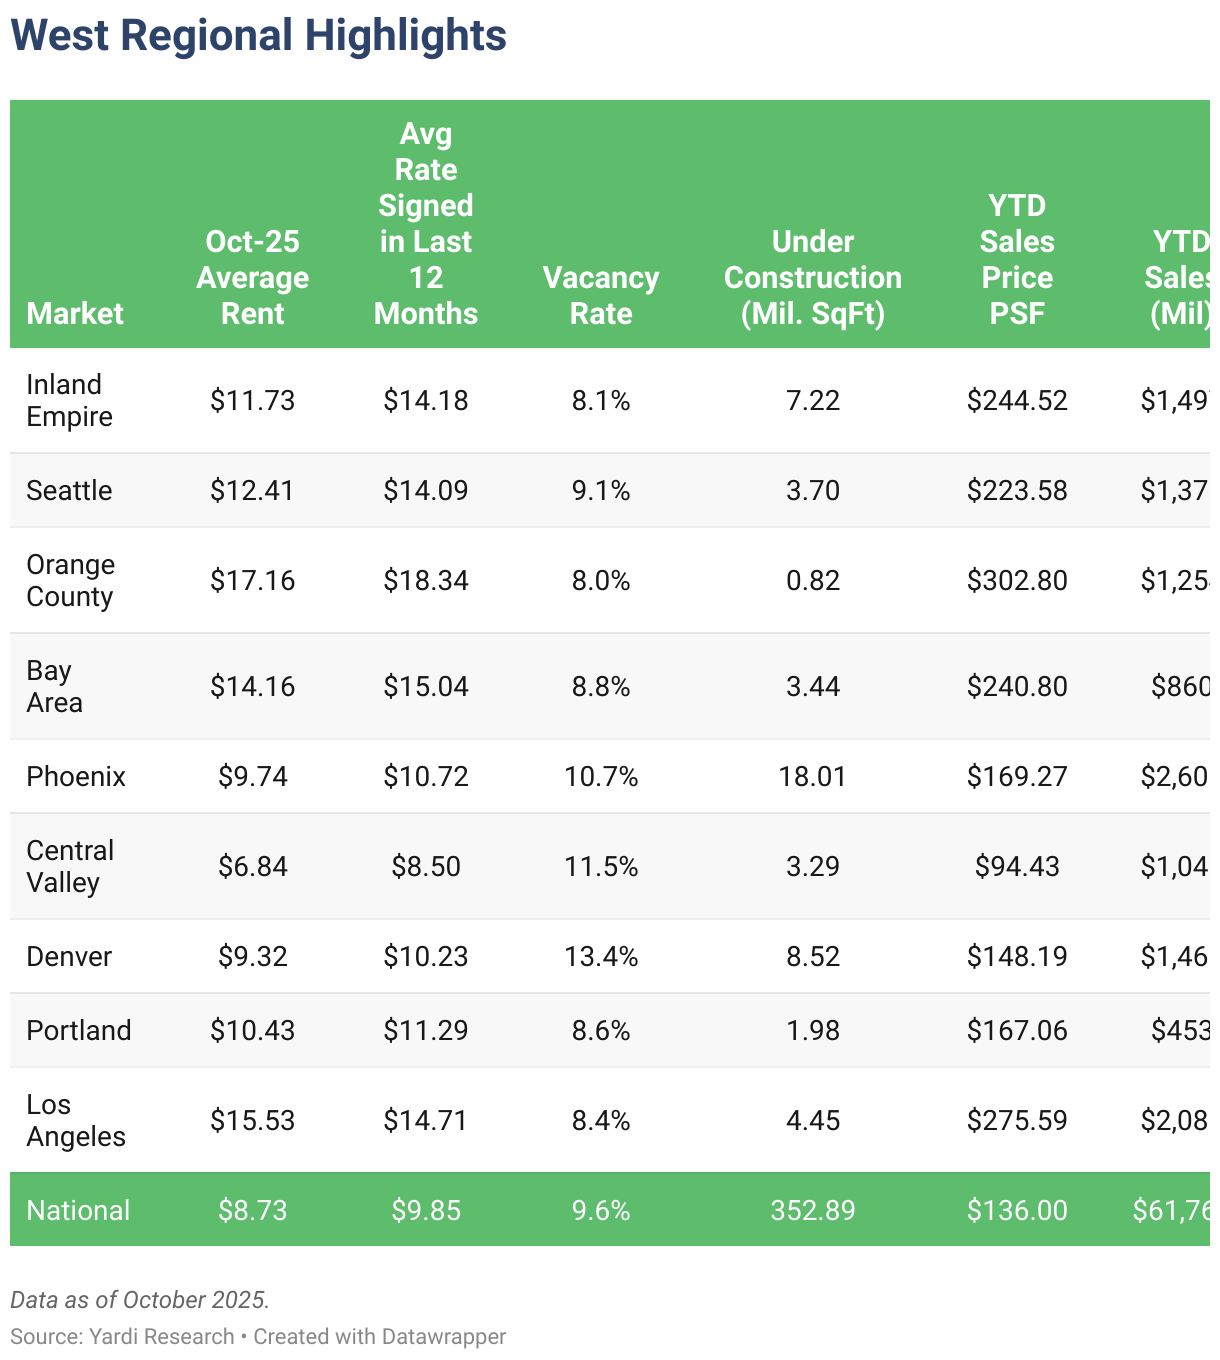1220x1360 pixels.
Task: Select the Bay Area row label
Action: (54, 686)
